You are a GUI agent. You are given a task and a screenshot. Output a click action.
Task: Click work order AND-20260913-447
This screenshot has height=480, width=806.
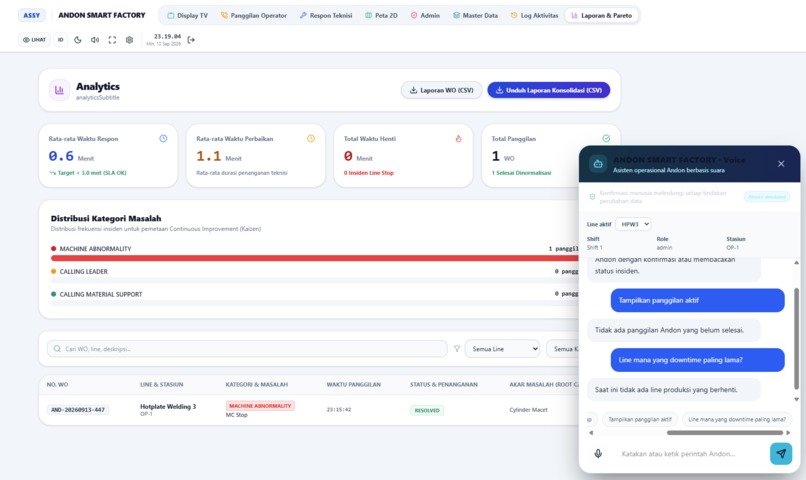click(78, 410)
